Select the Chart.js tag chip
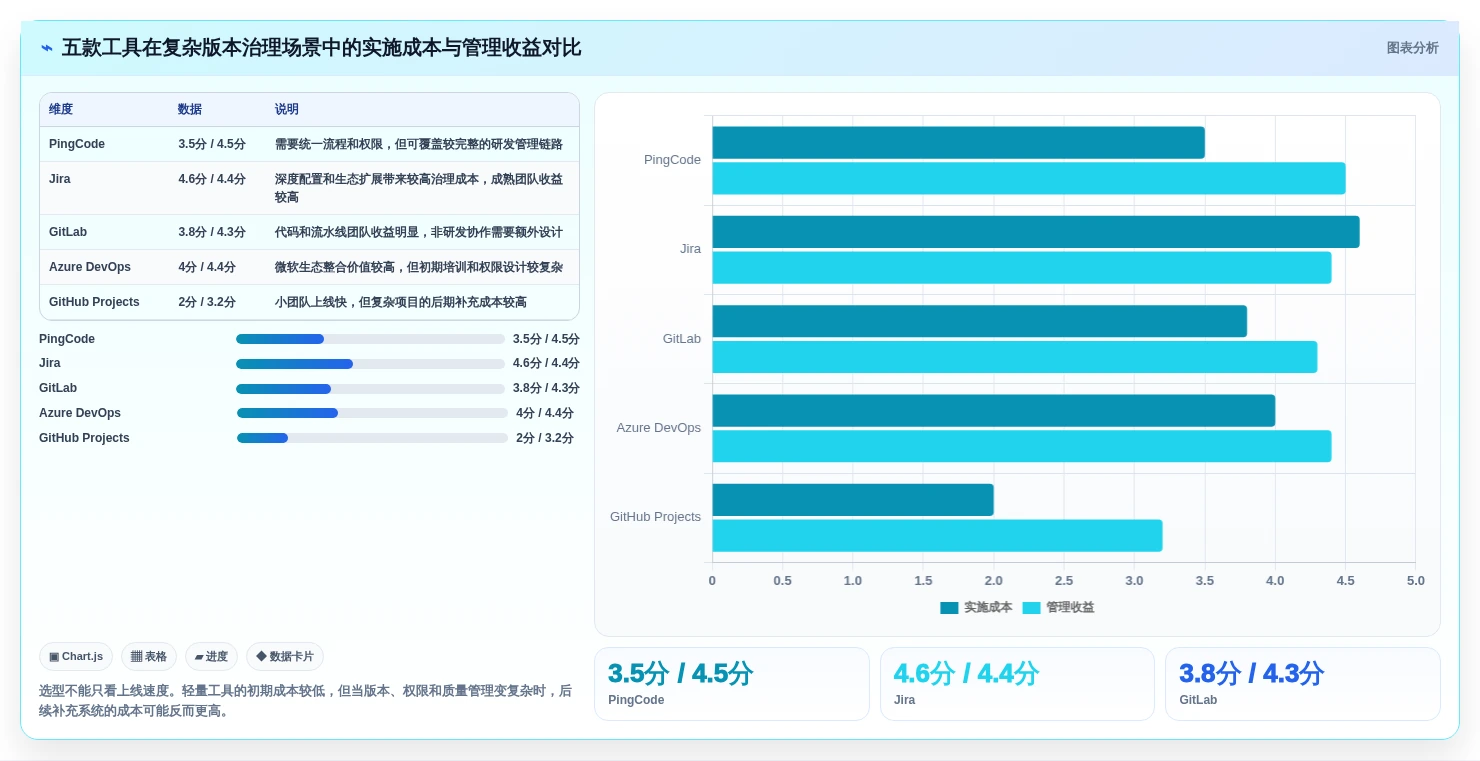Screen dimensions: 1480x761 76,656
